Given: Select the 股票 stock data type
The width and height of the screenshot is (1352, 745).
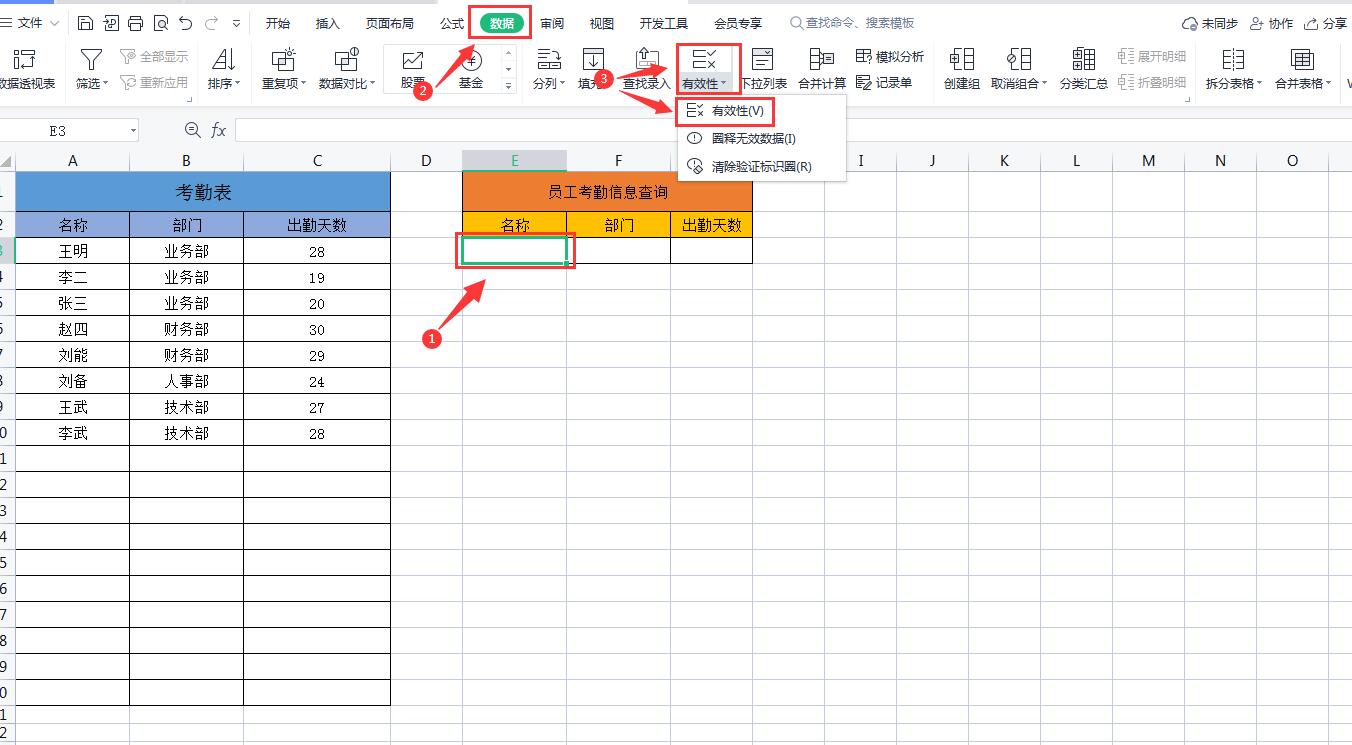Looking at the screenshot, I should click(x=413, y=69).
